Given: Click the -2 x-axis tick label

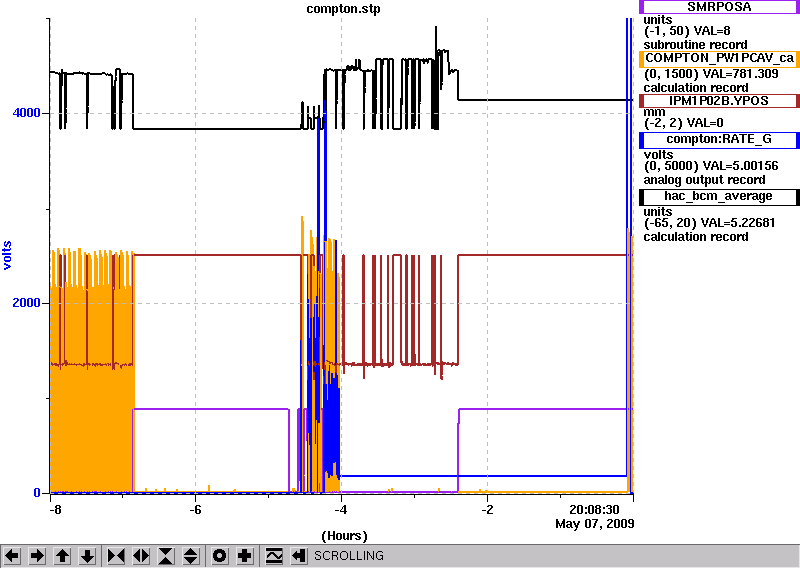Looking at the screenshot, I should click(x=487, y=510).
